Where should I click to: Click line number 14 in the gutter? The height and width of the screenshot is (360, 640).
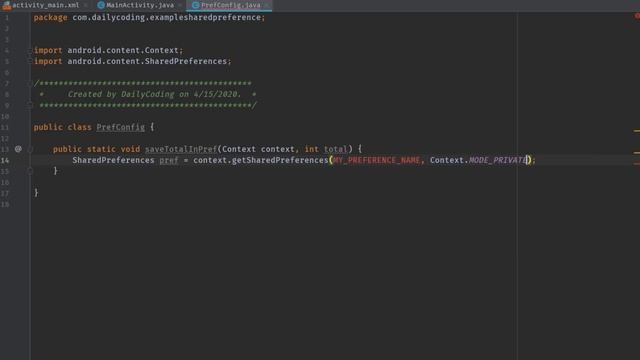pos(5,160)
